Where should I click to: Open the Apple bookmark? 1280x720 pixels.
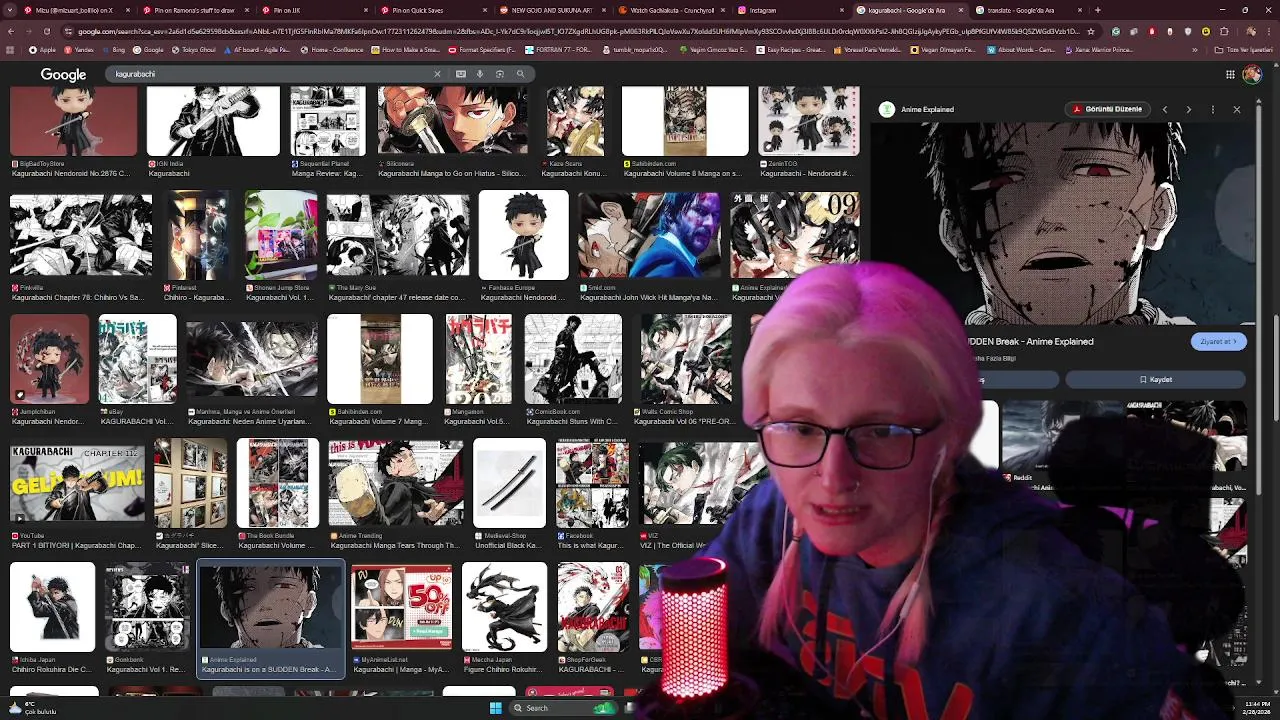click(x=42, y=49)
